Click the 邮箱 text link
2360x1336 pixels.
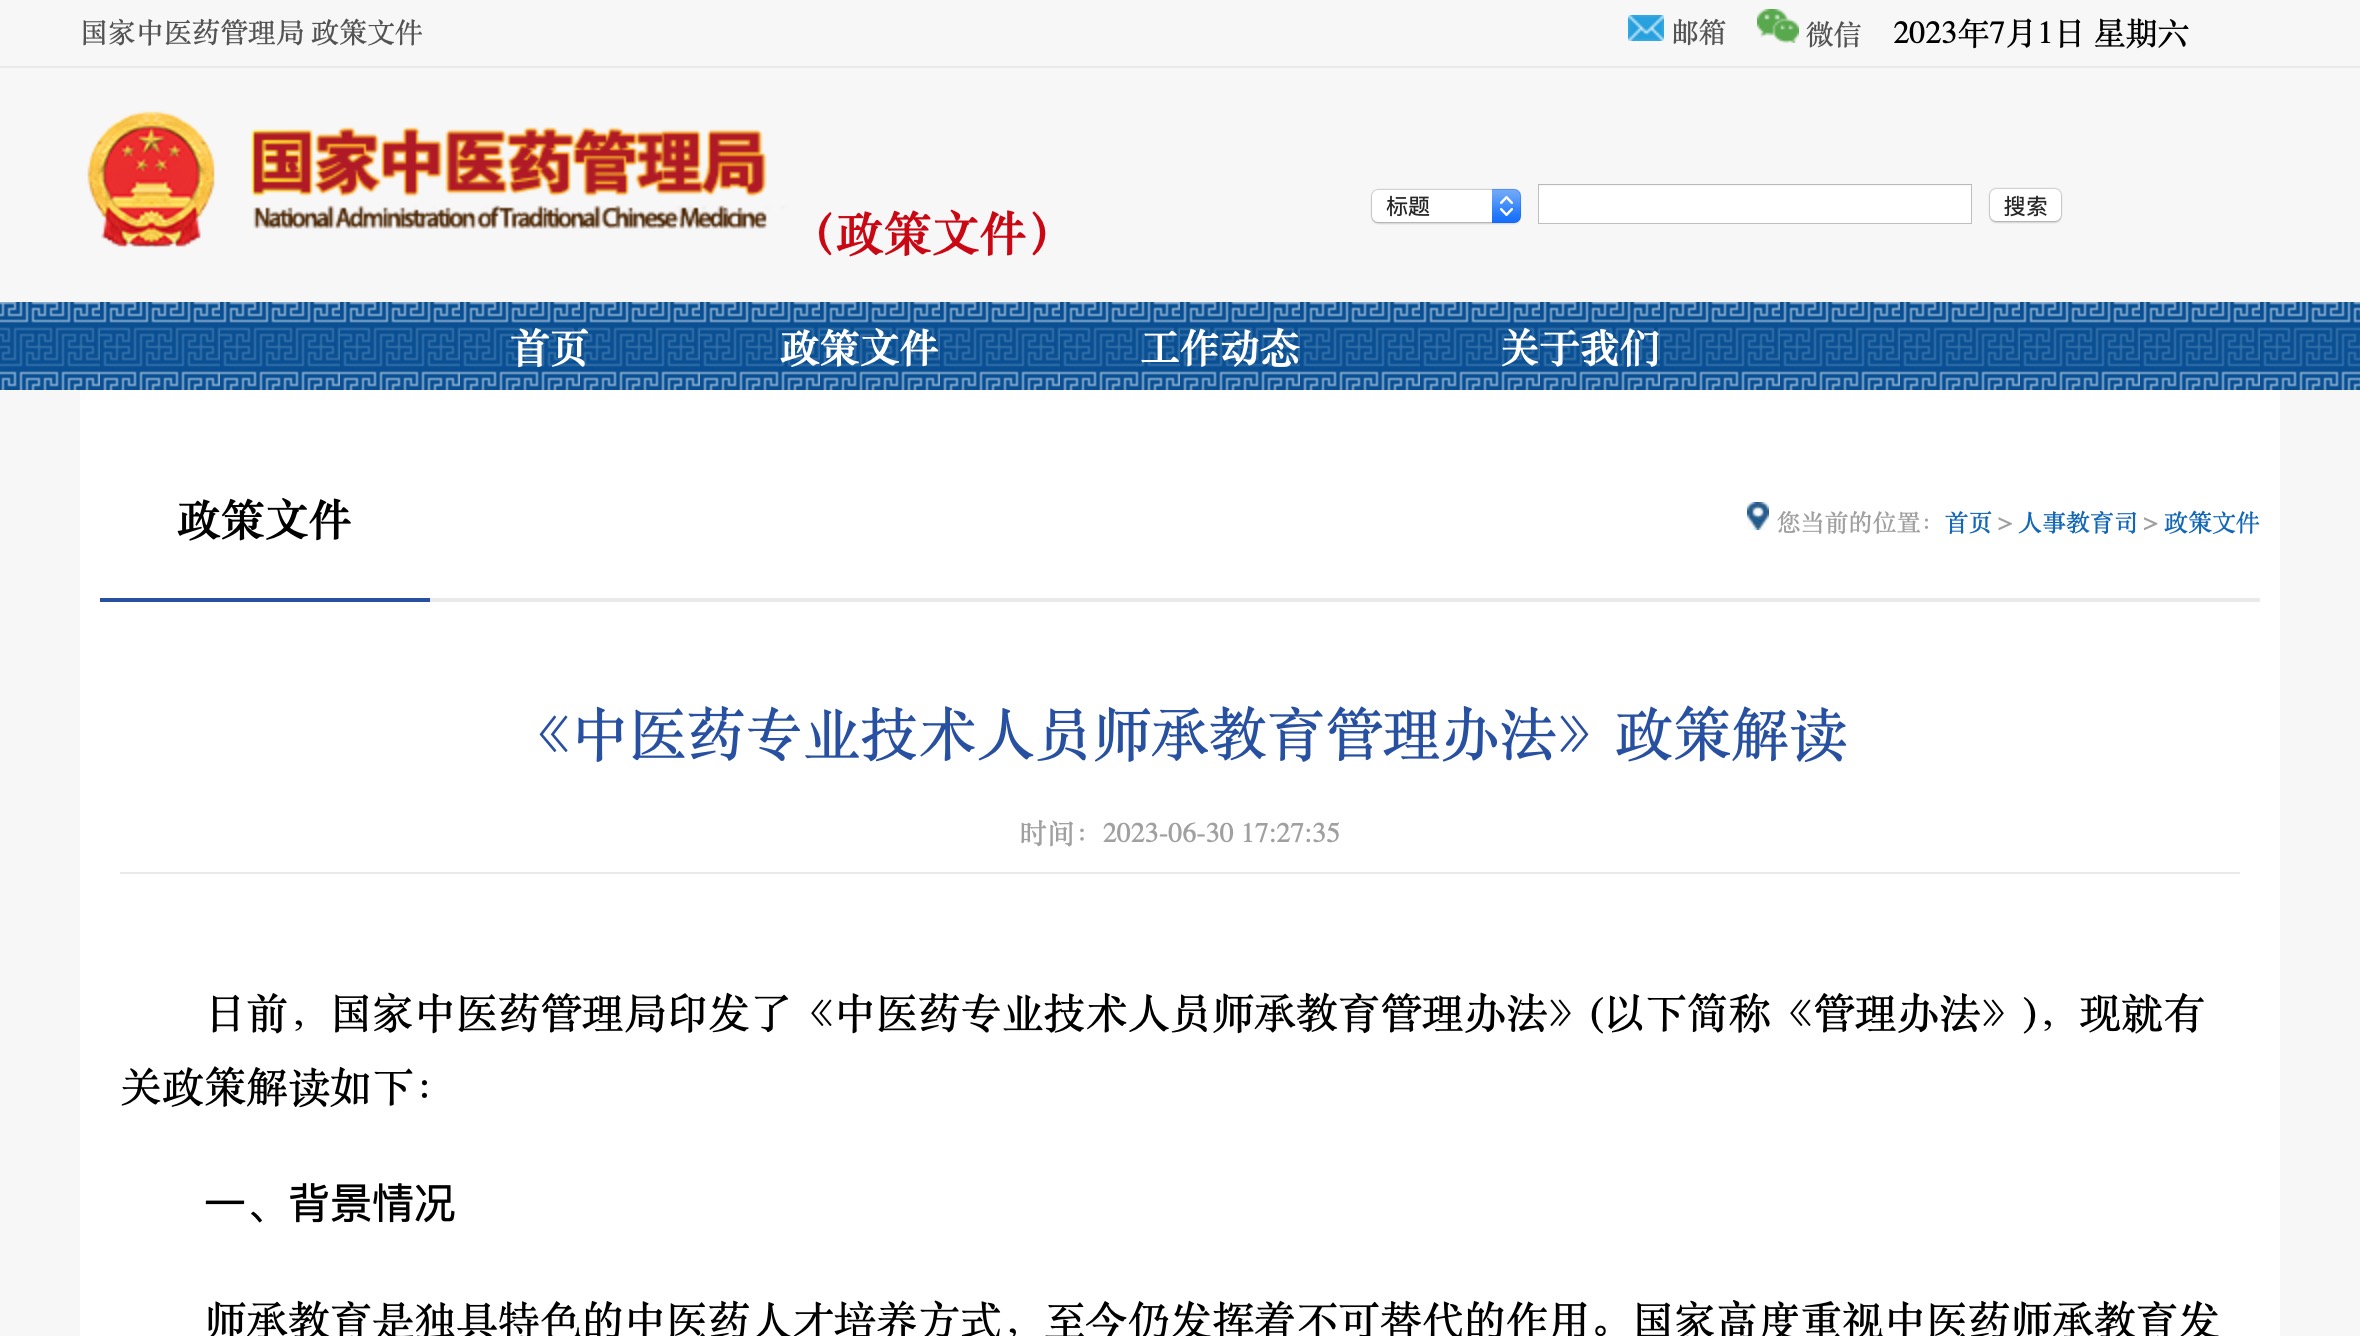(1699, 33)
